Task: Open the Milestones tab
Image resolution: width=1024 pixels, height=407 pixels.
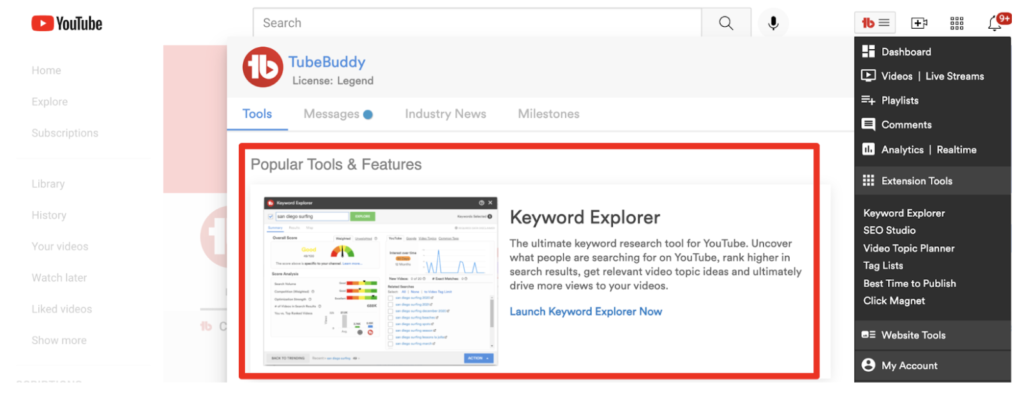Action: pos(548,114)
